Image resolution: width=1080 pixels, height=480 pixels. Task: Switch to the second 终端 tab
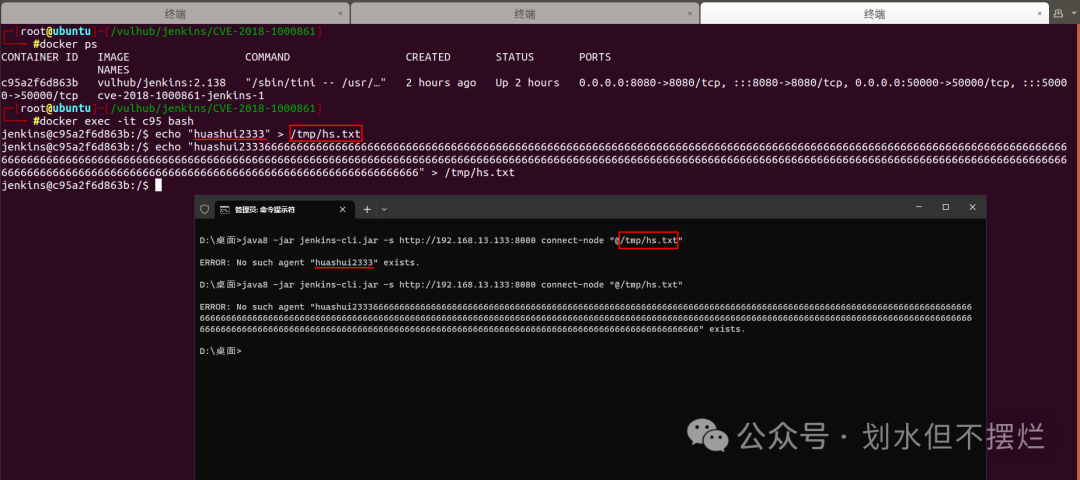[x=525, y=13]
